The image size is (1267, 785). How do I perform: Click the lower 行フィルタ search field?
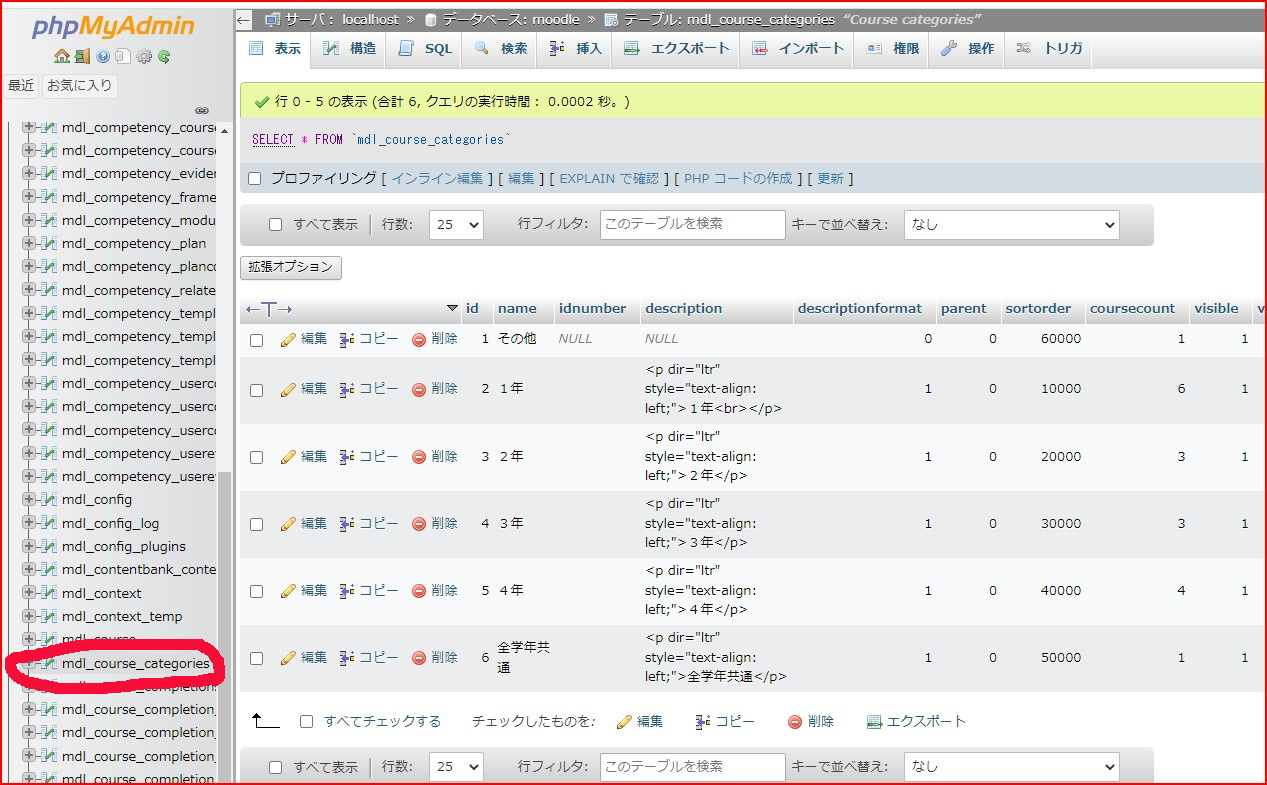tap(693, 767)
